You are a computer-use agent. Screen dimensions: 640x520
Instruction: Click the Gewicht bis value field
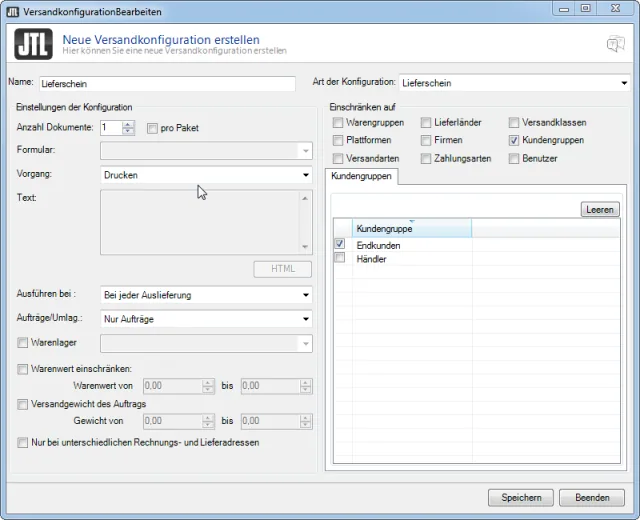tap(271, 421)
